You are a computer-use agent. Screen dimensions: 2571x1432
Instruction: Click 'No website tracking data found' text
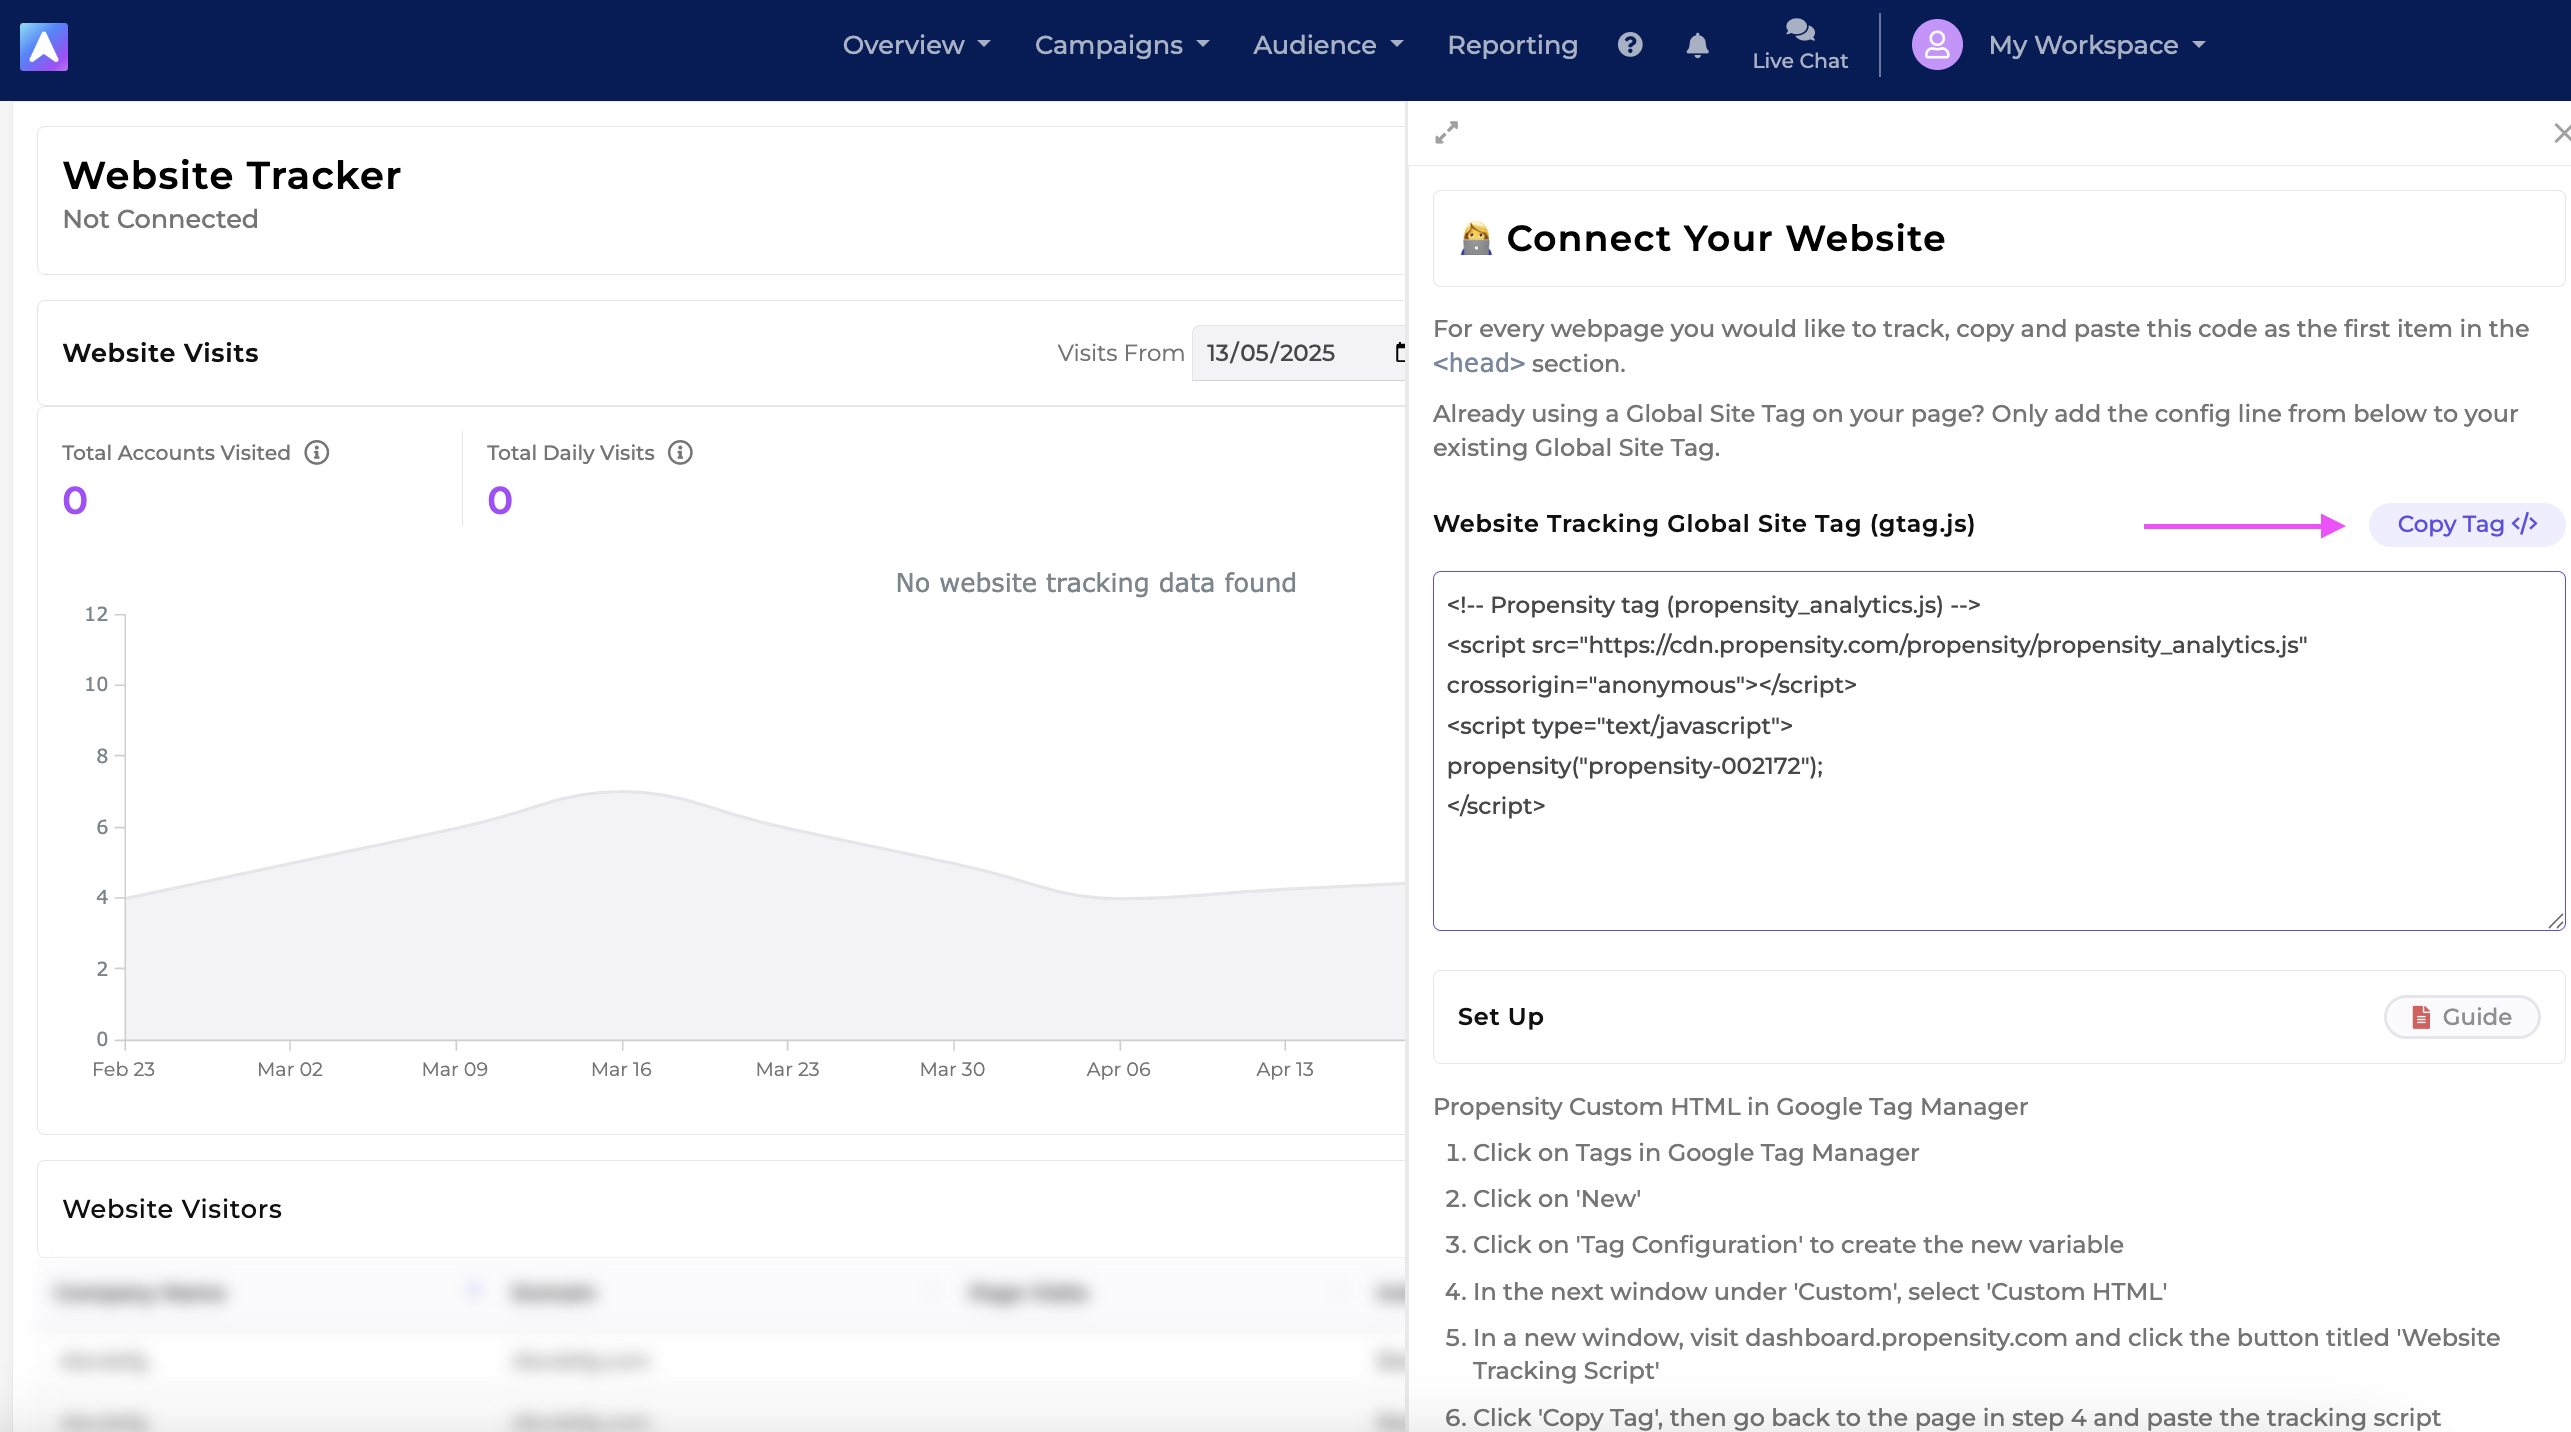pyautogui.click(x=1096, y=583)
